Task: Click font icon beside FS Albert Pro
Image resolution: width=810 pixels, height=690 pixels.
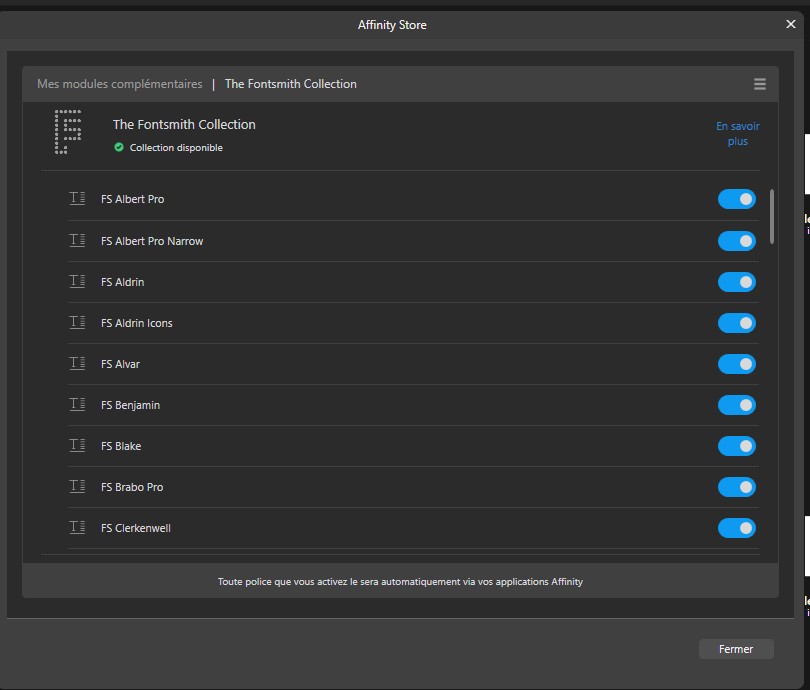Action: coord(77,198)
